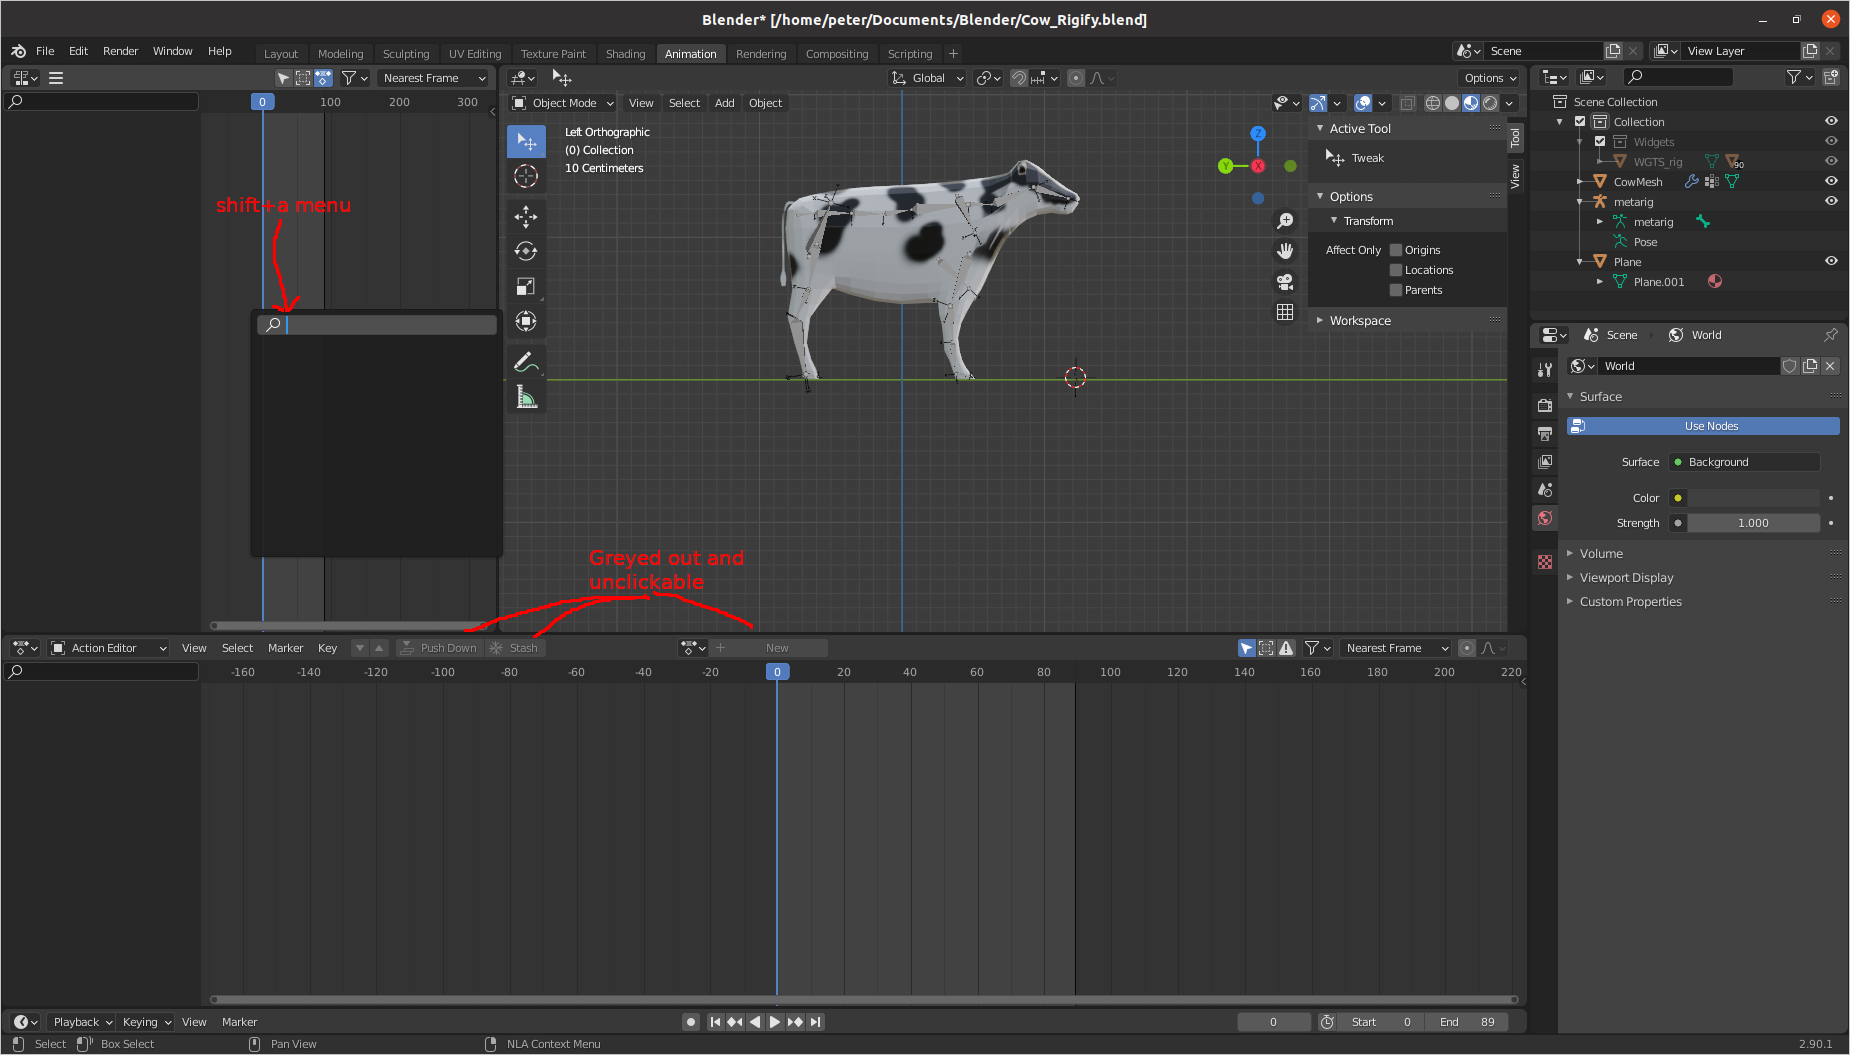The height and width of the screenshot is (1055, 1850).
Task: Jump to the end frame
Action: (x=816, y=1022)
